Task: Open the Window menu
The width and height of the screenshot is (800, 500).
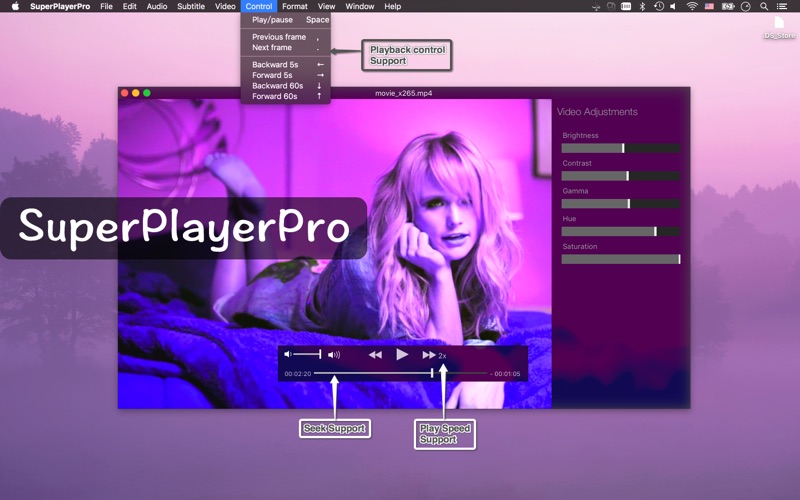Action: [360, 6]
